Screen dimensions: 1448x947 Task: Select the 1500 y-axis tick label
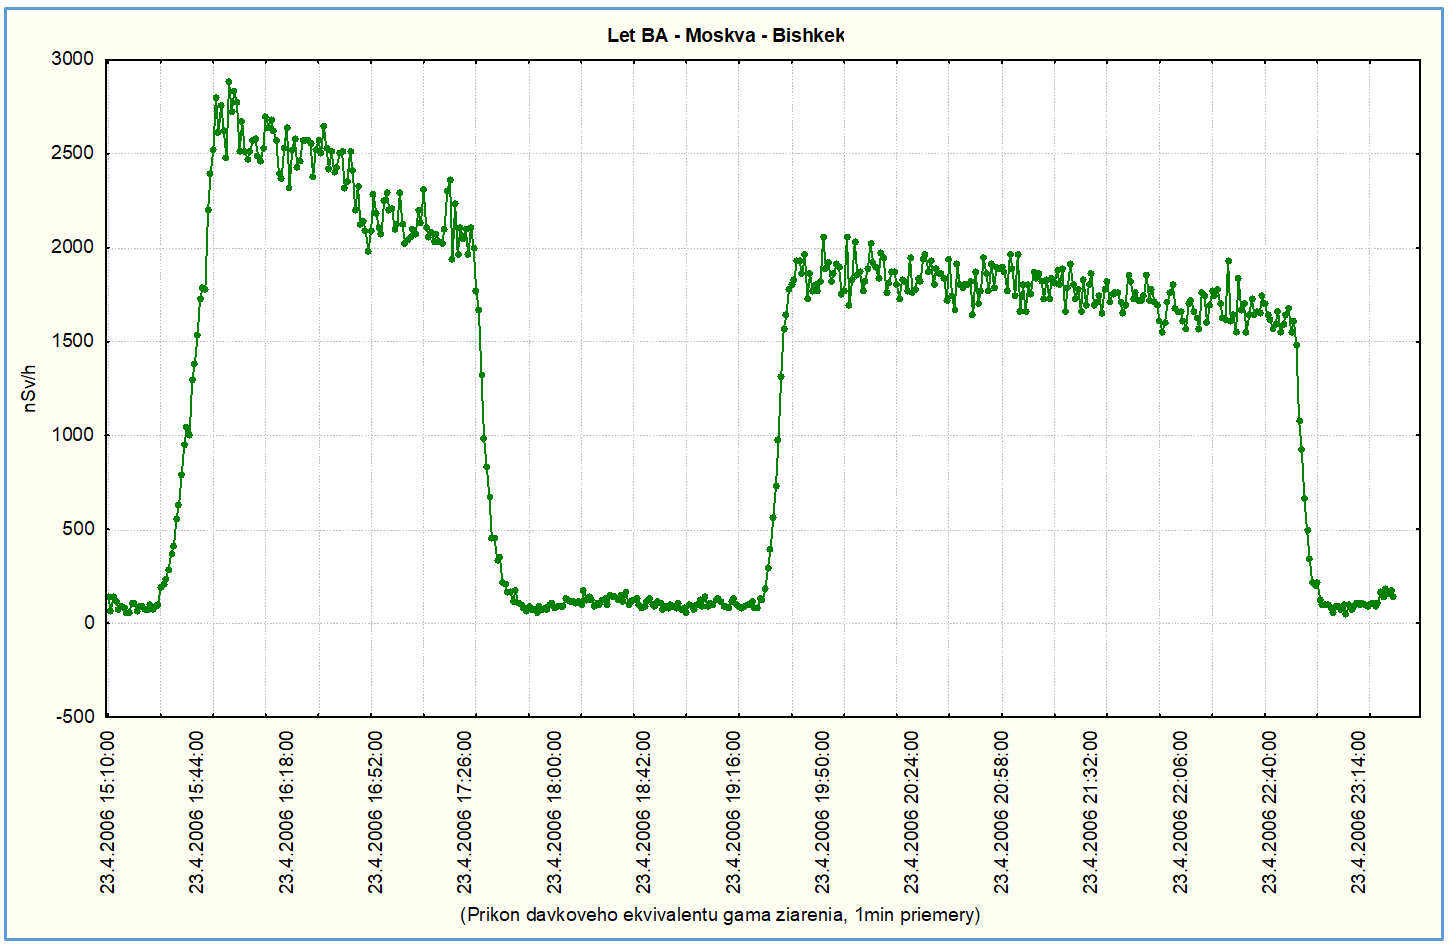72,342
